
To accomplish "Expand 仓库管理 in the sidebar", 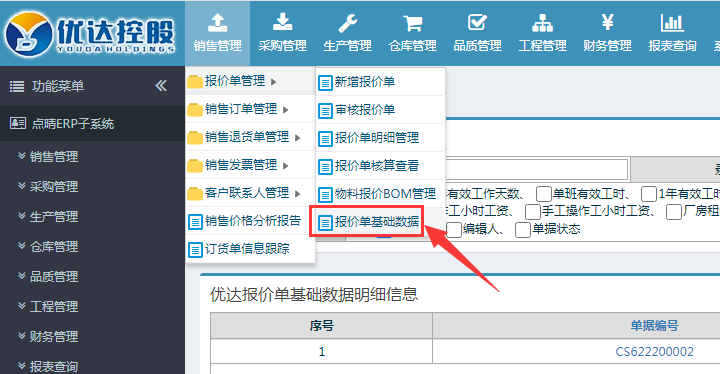I will (48, 247).
